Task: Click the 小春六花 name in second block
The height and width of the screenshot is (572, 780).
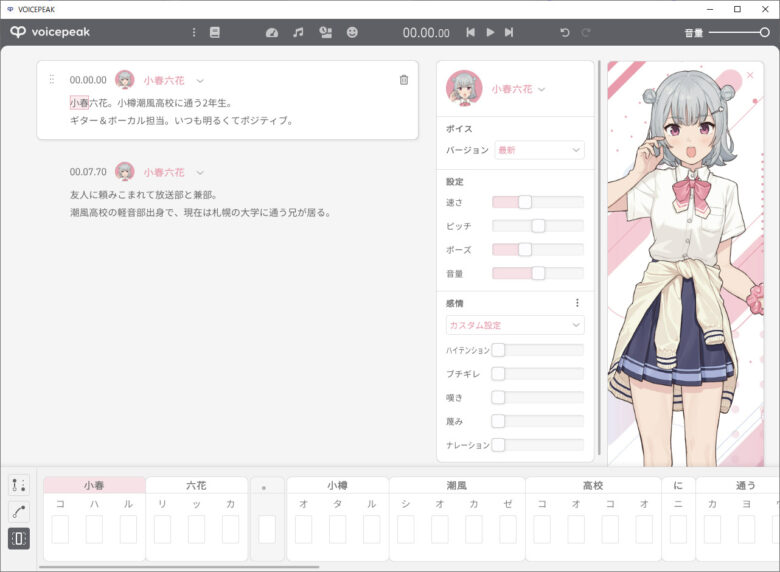Action: click(x=164, y=172)
